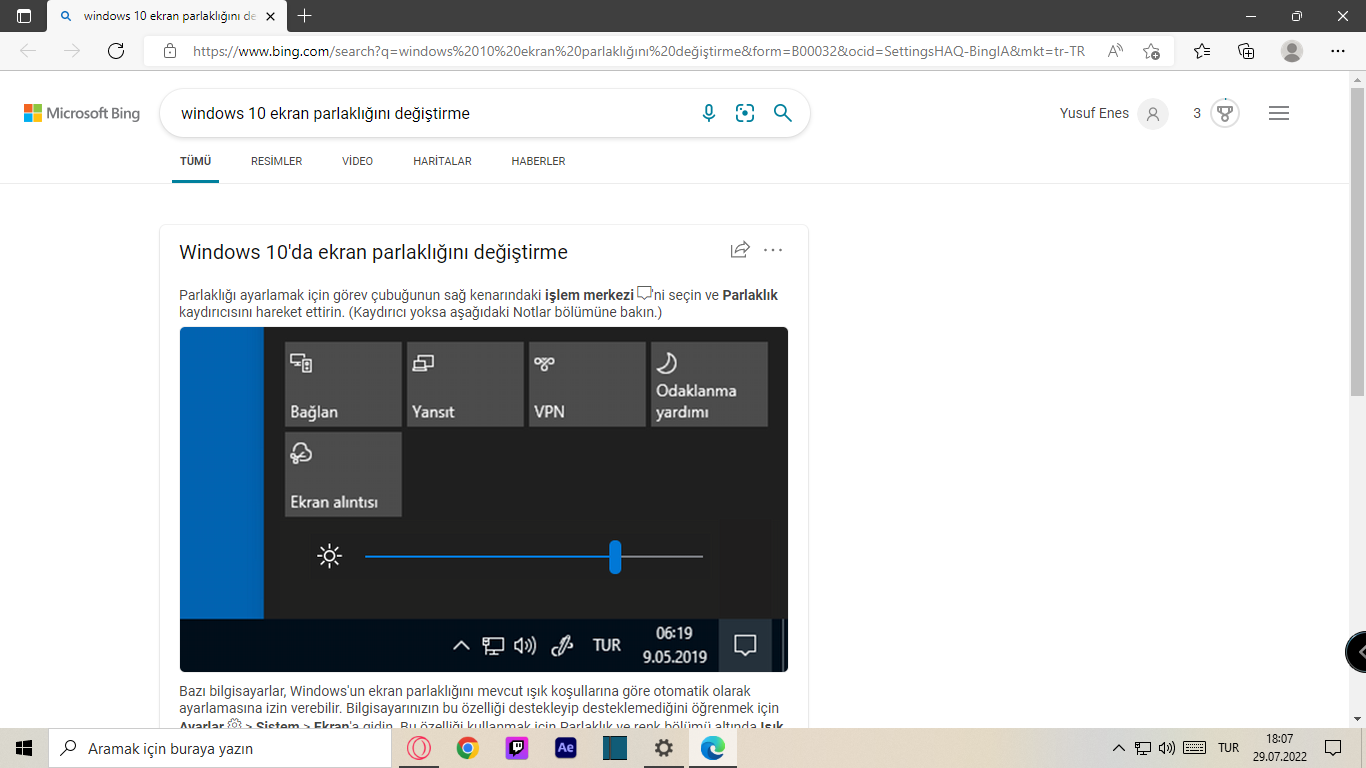Click the browser address bar URL
The height and width of the screenshot is (768, 1366).
639,51
